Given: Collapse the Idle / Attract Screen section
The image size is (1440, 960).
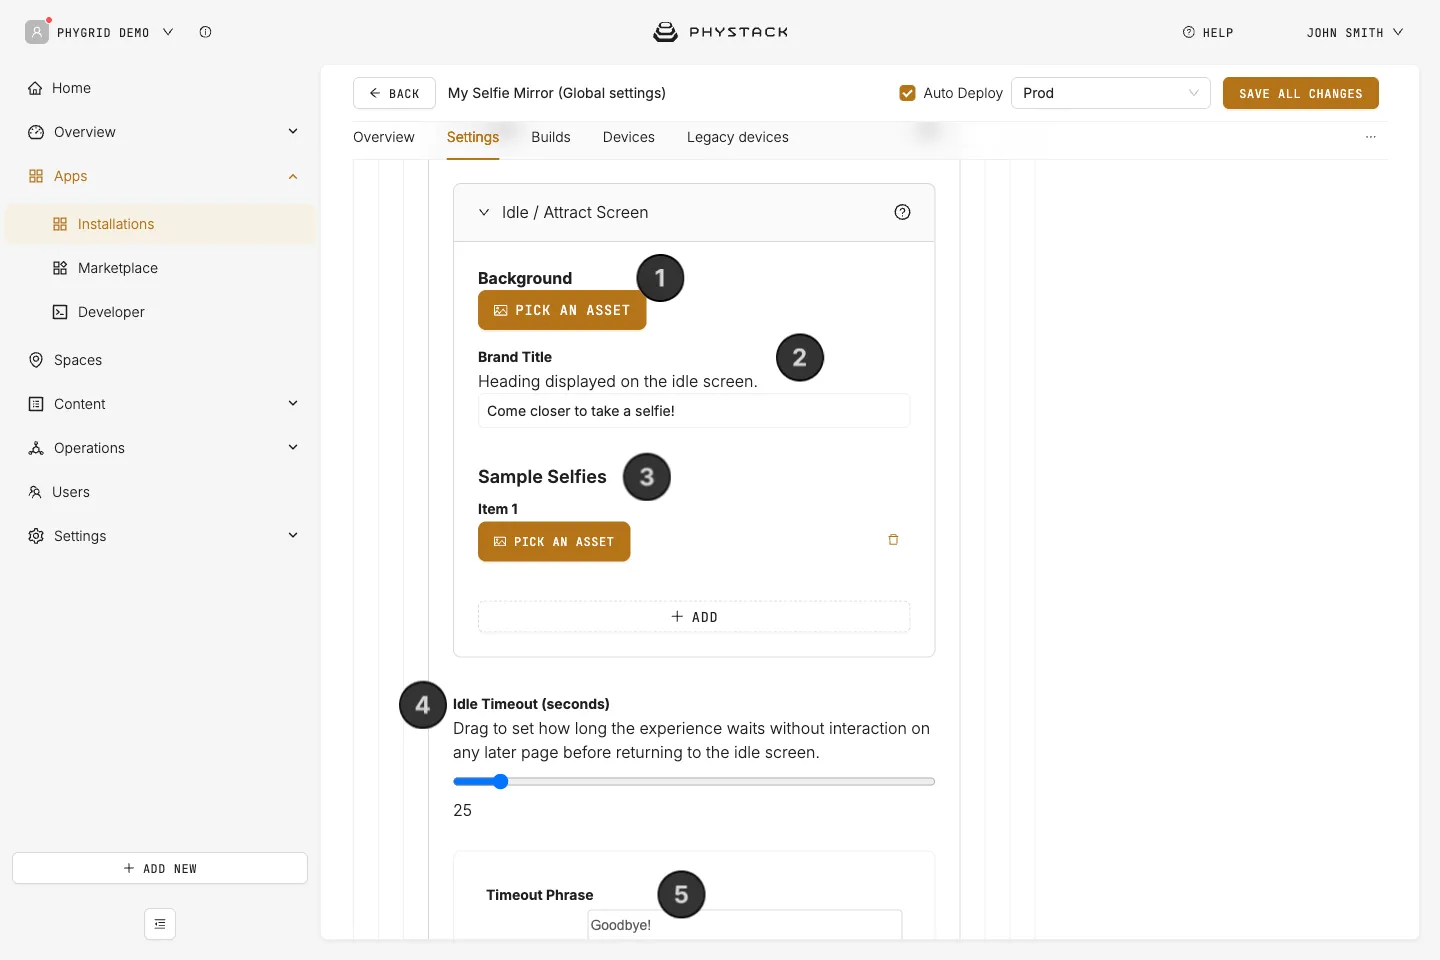Looking at the screenshot, I should (484, 212).
